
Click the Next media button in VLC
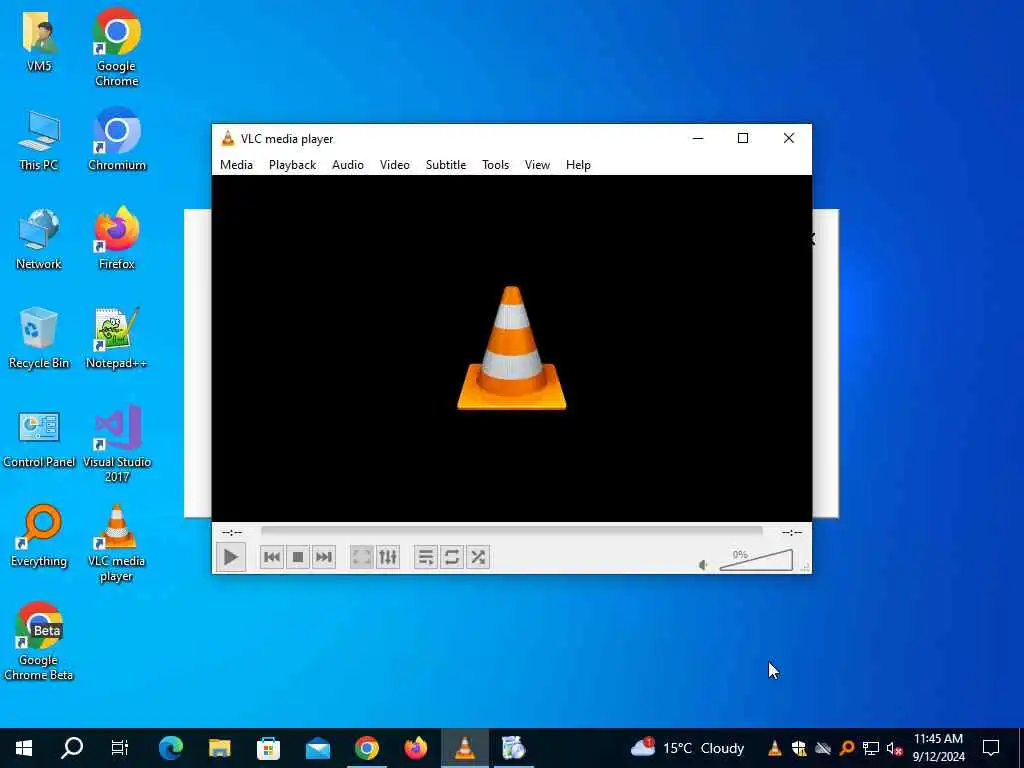pyautogui.click(x=324, y=557)
